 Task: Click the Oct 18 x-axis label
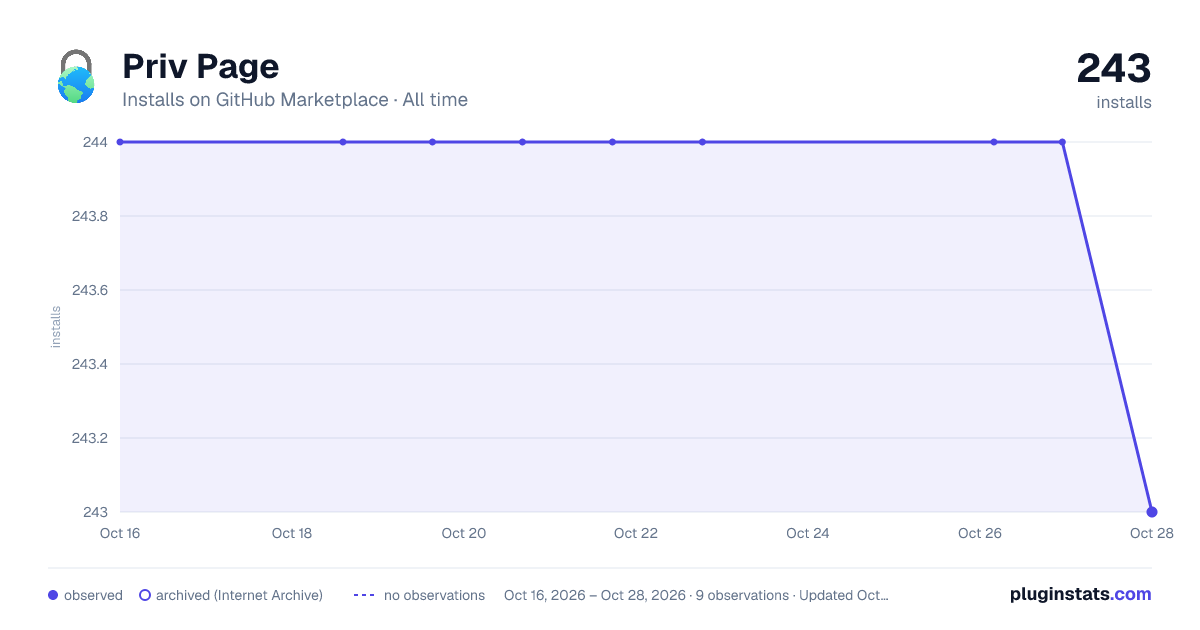[x=292, y=533]
